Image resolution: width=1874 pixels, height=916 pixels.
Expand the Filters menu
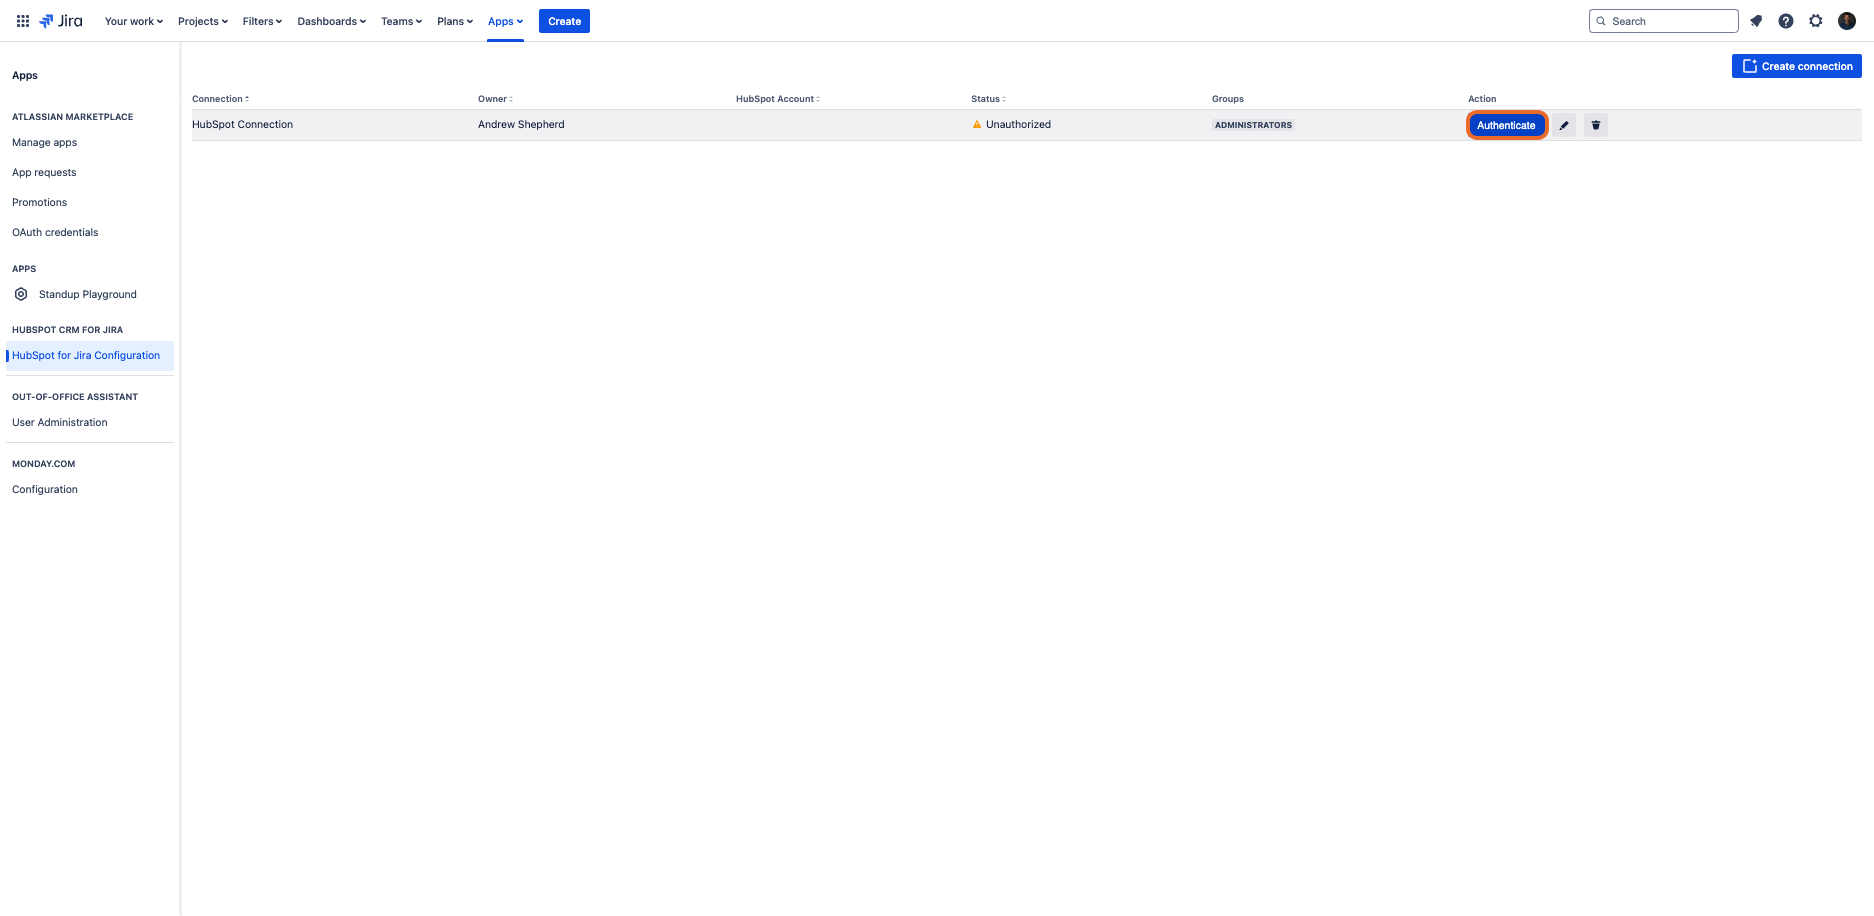tap(262, 21)
